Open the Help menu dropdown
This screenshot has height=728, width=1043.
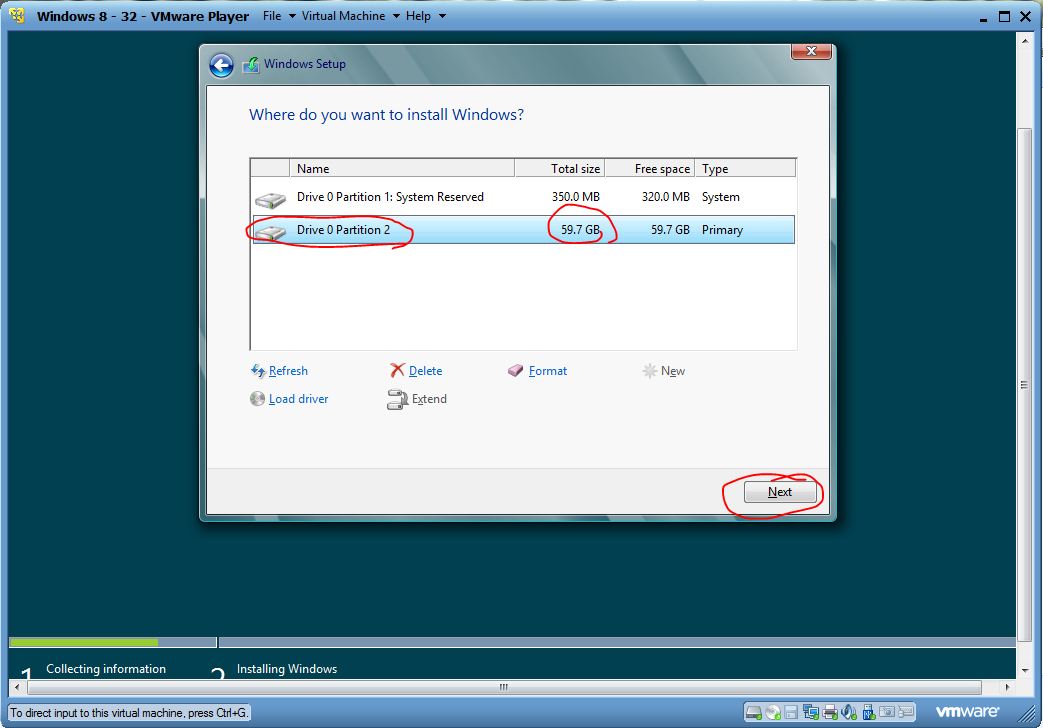pos(426,15)
